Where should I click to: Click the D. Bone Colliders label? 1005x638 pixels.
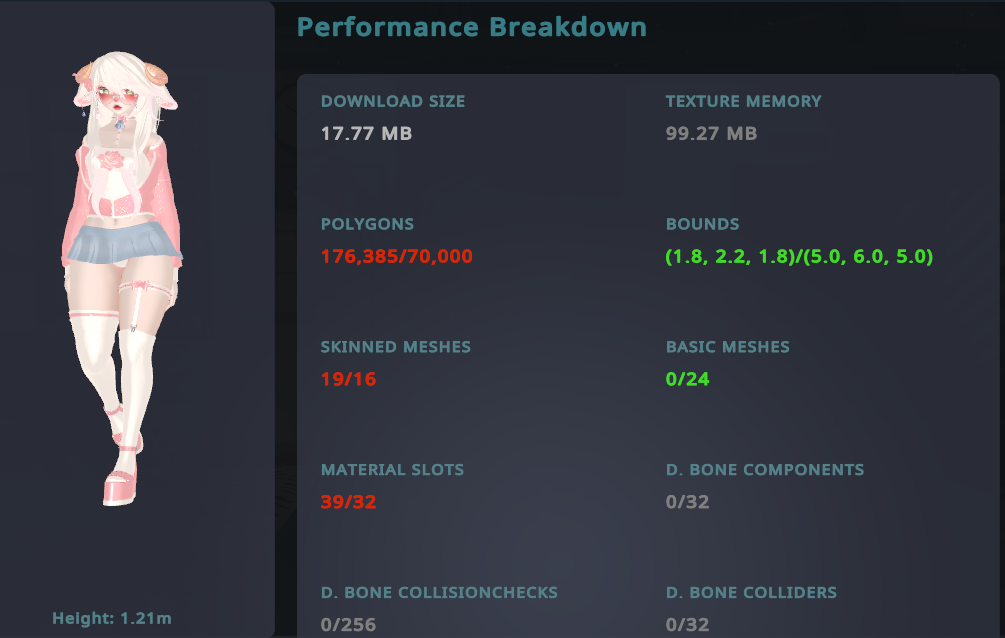click(x=751, y=592)
